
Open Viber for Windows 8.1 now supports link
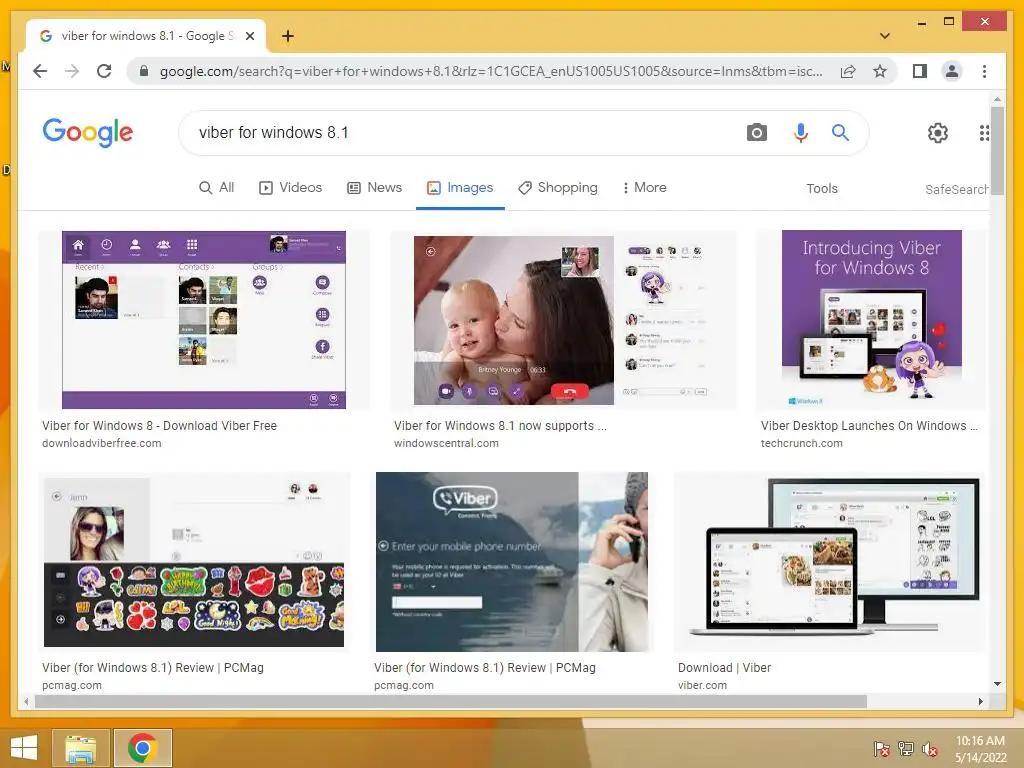(500, 426)
